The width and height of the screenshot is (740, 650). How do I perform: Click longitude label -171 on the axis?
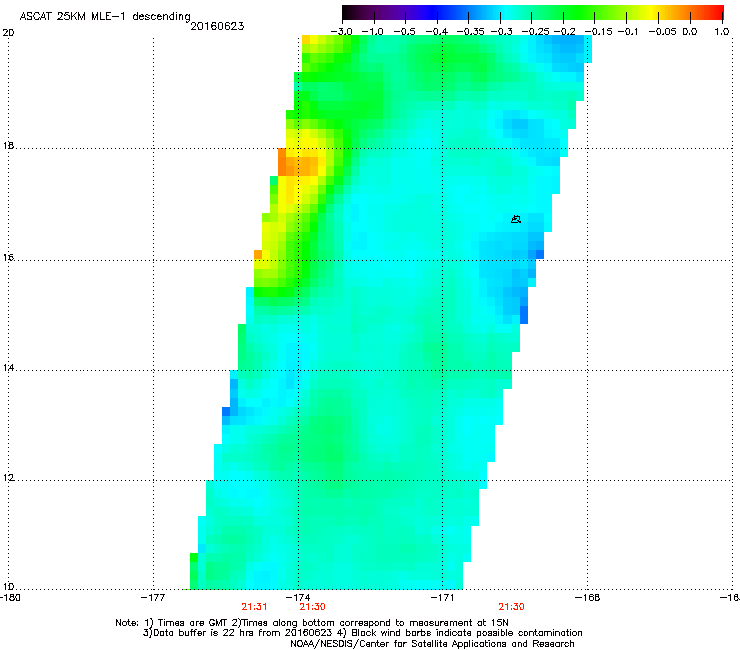442,598
